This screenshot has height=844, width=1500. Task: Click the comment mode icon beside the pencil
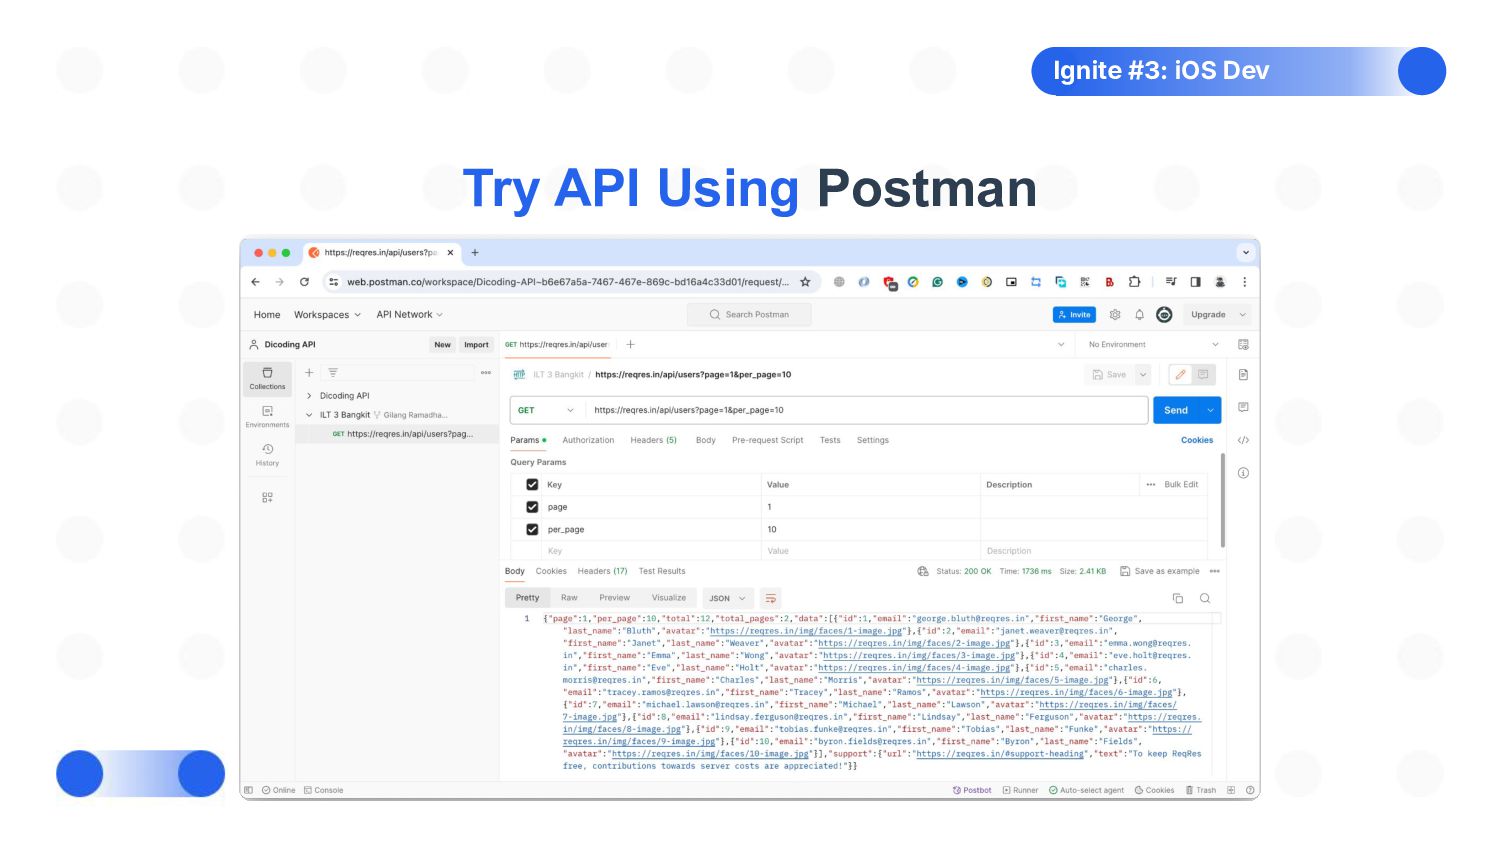tap(1203, 374)
